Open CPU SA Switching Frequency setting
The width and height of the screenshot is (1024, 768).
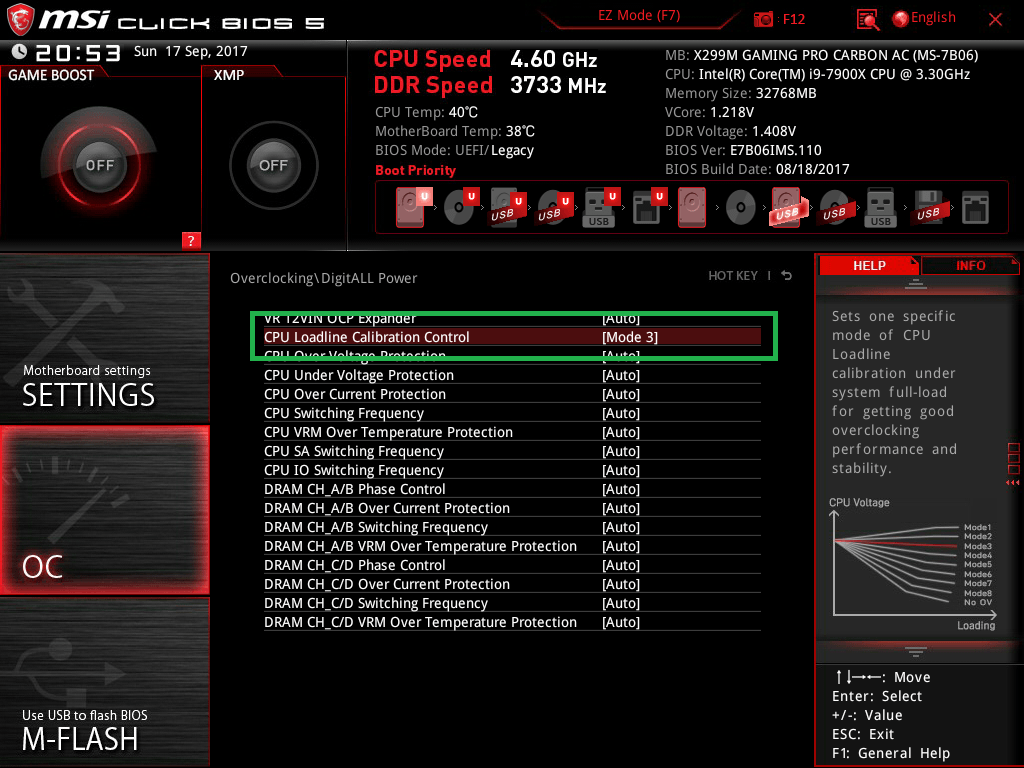click(x=512, y=451)
